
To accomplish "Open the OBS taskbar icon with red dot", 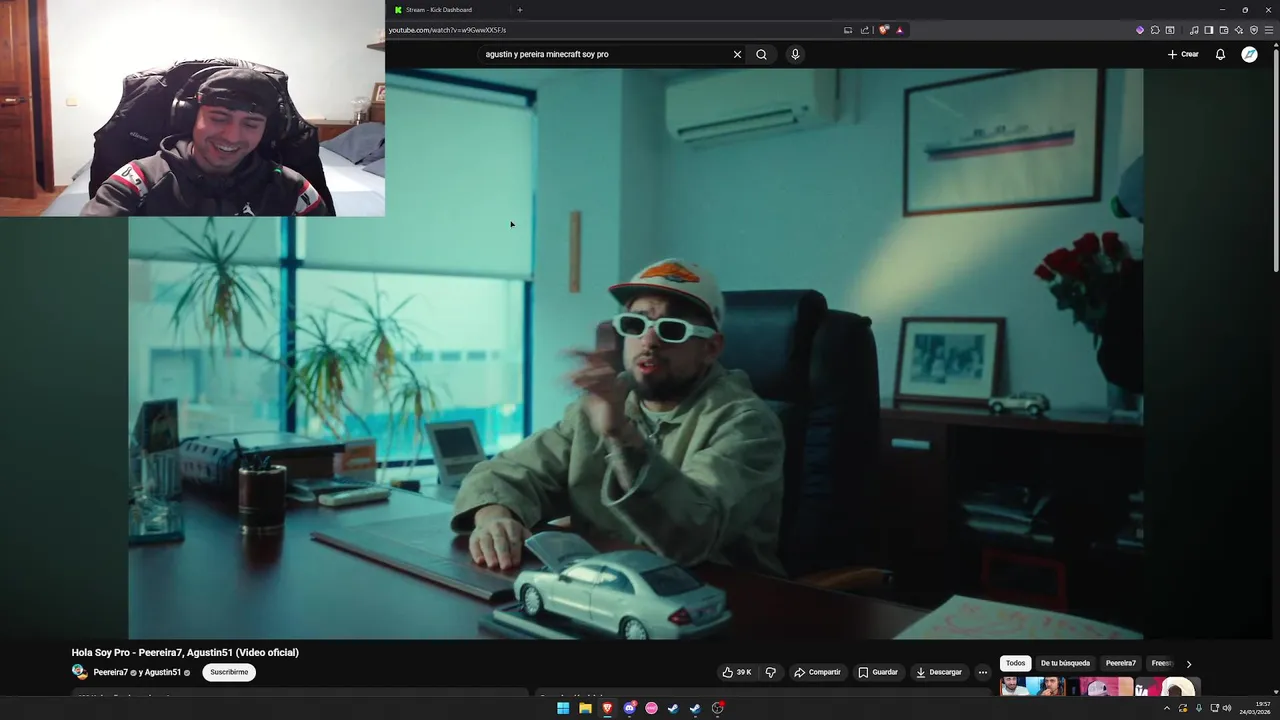I will coord(717,708).
